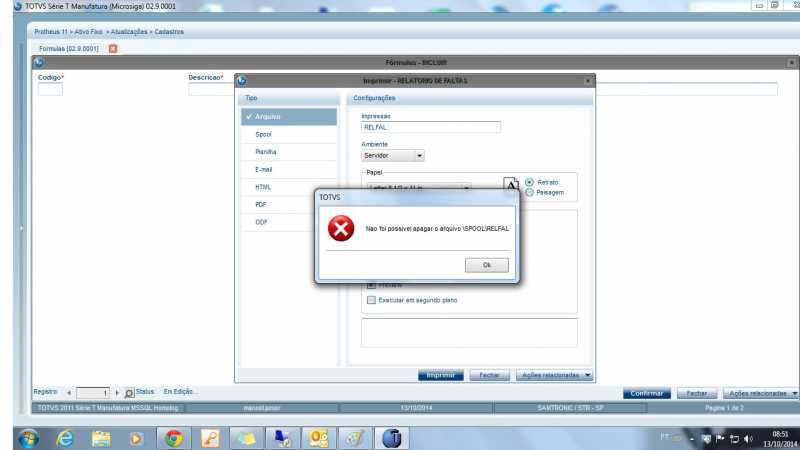Switch to Google Chrome in the taskbar
Image resolution: width=800 pixels, height=450 pixels.
click(173, 438)
